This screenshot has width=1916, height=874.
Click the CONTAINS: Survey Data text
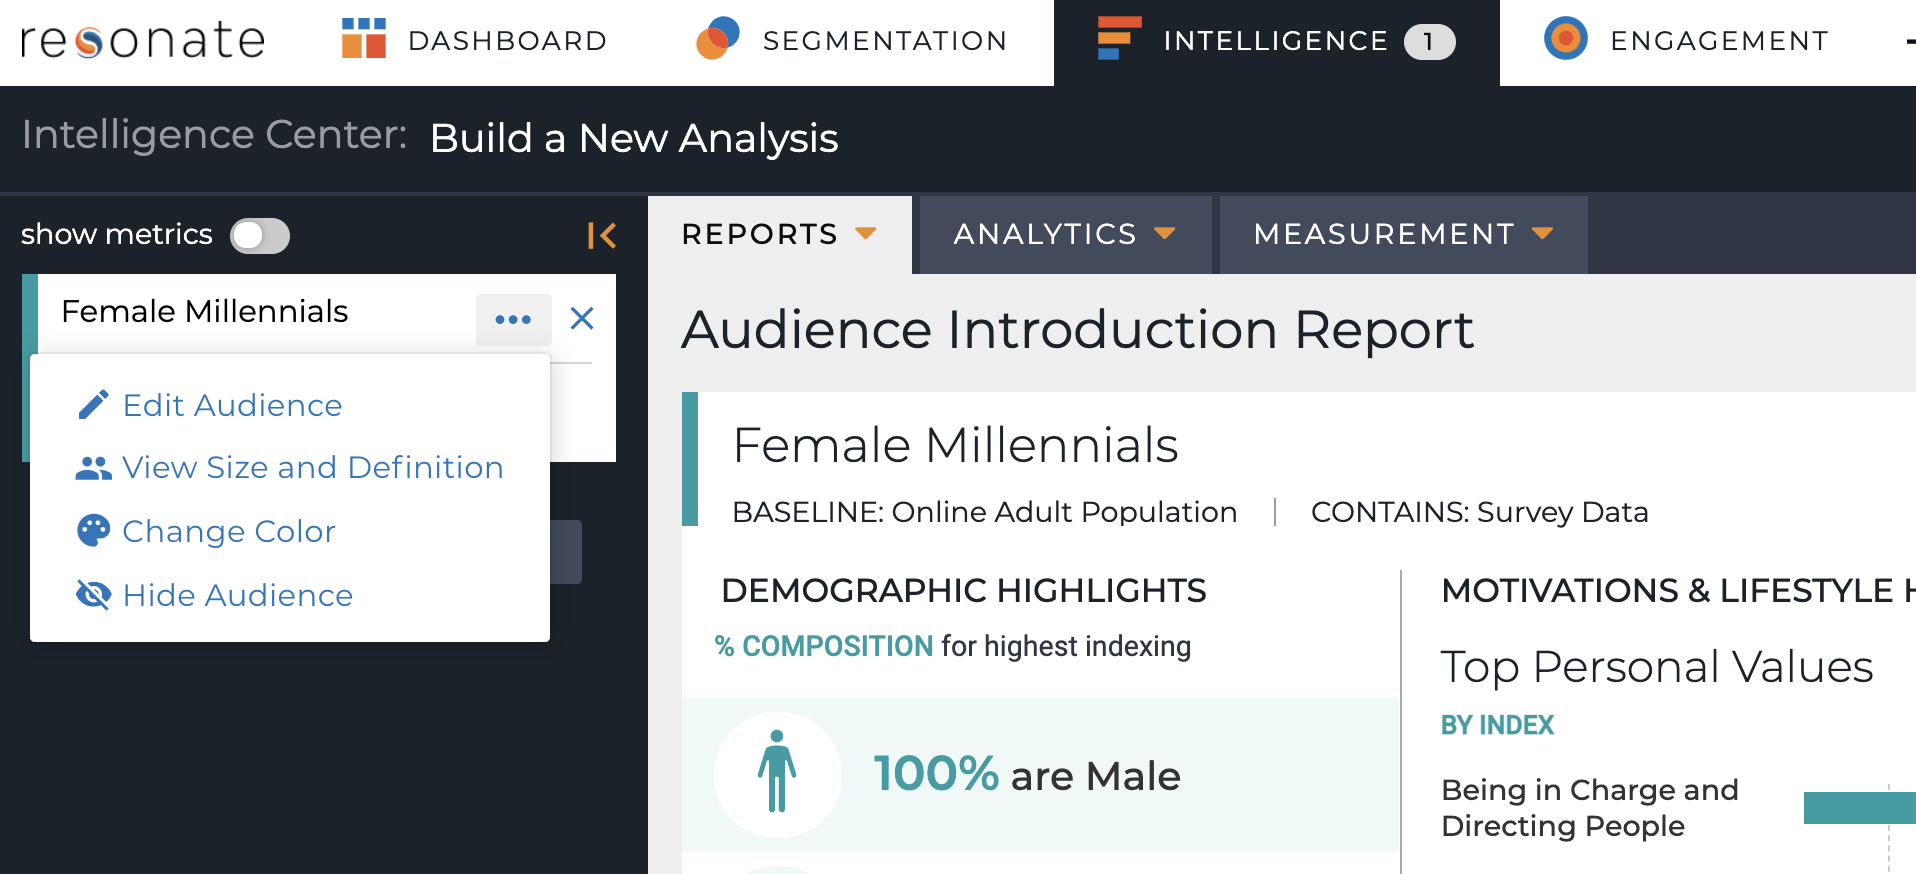coord(1480,512)
